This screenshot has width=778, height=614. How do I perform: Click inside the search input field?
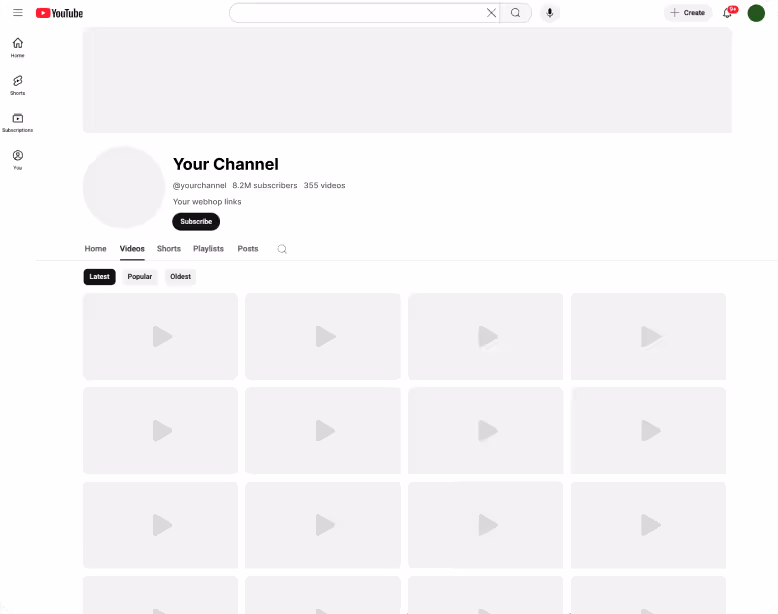coord(360,13)
